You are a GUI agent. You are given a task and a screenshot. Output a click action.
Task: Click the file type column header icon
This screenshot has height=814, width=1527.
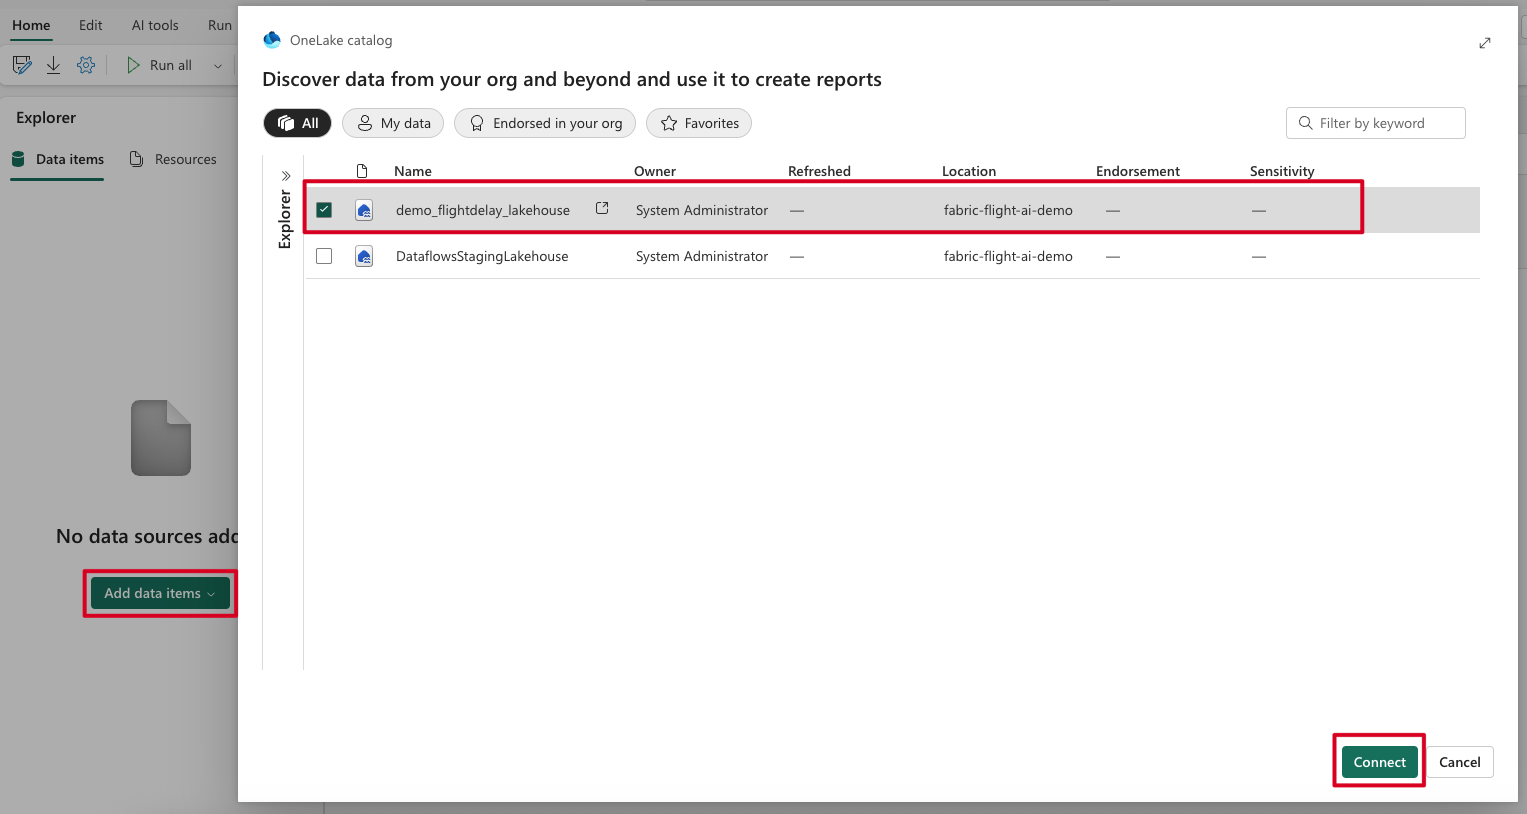pos(362,171)
